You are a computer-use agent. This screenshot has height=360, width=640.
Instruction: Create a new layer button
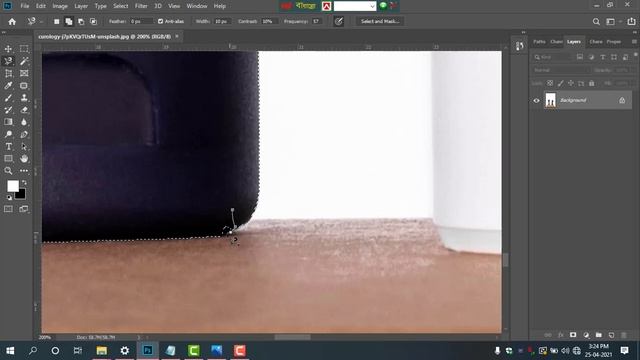[x=611, y=335]
